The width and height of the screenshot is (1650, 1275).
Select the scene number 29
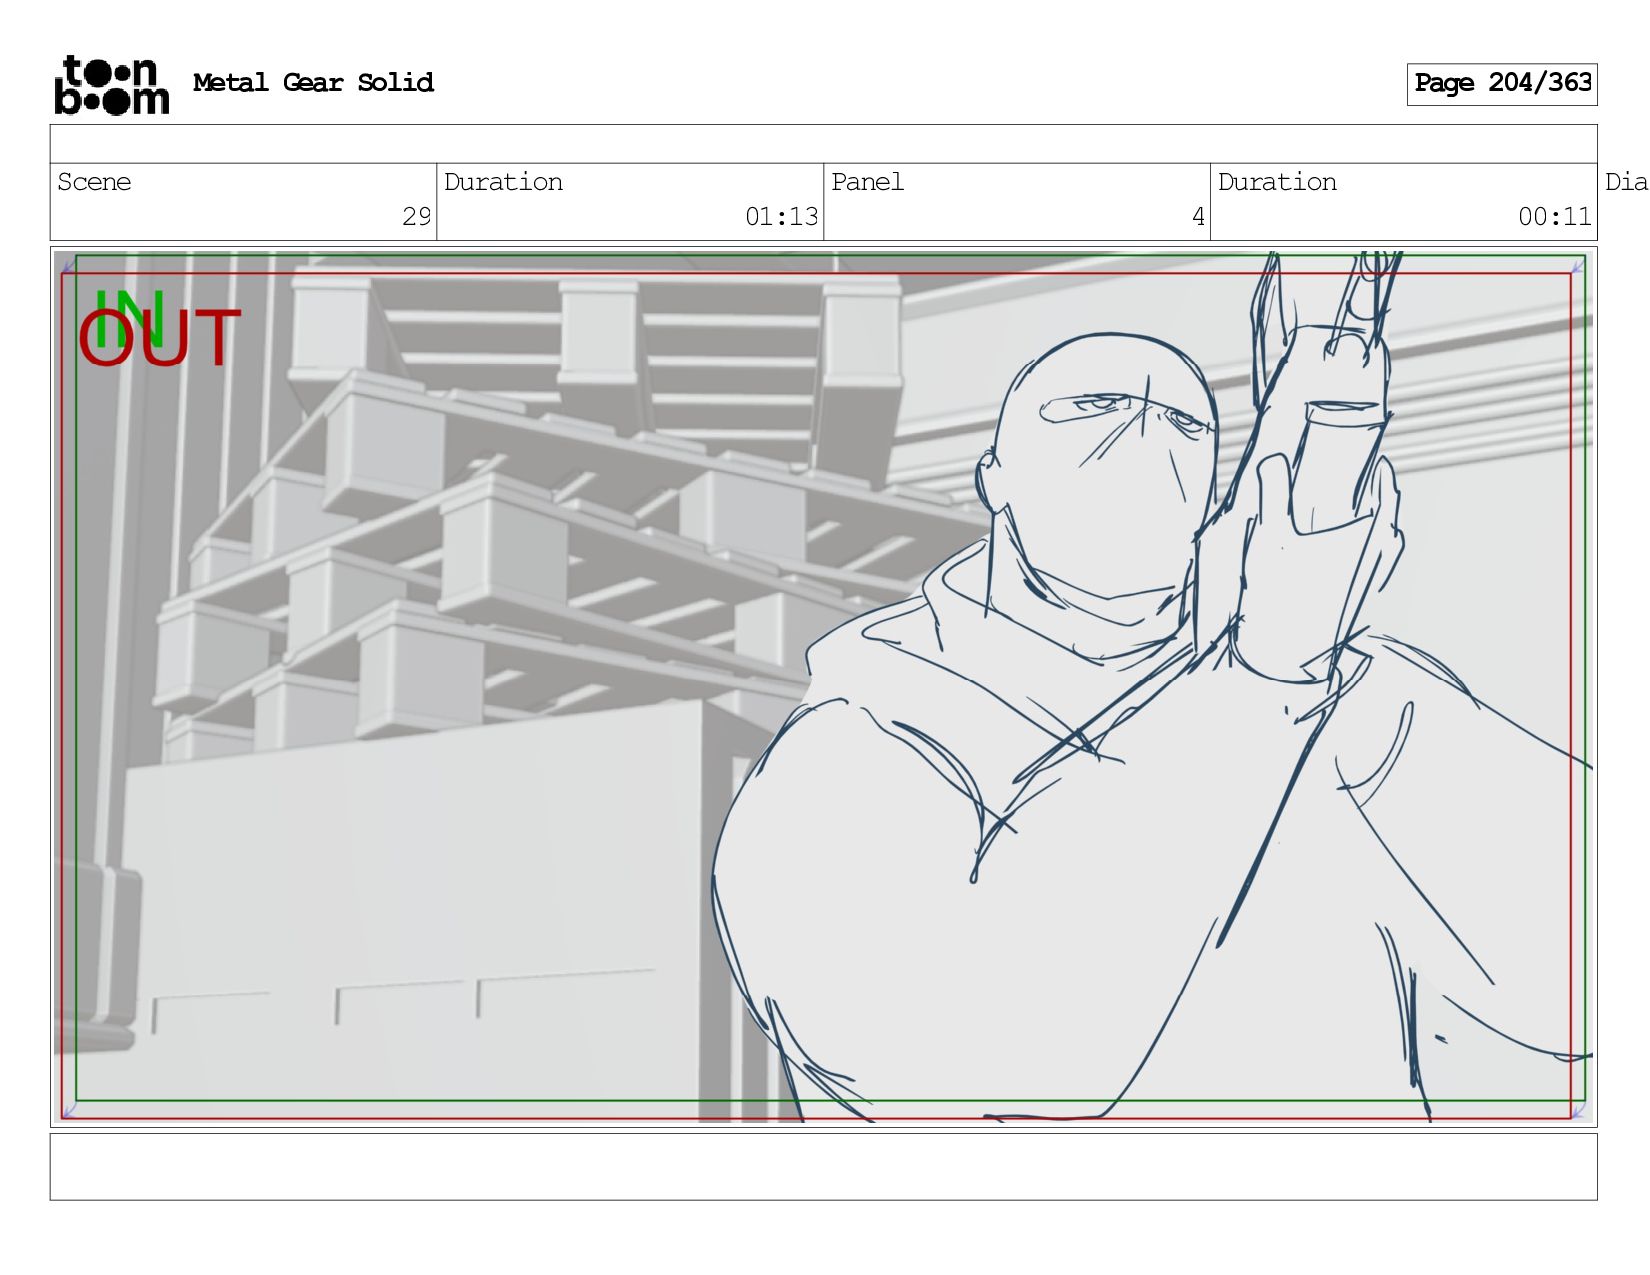pos(416,217)
